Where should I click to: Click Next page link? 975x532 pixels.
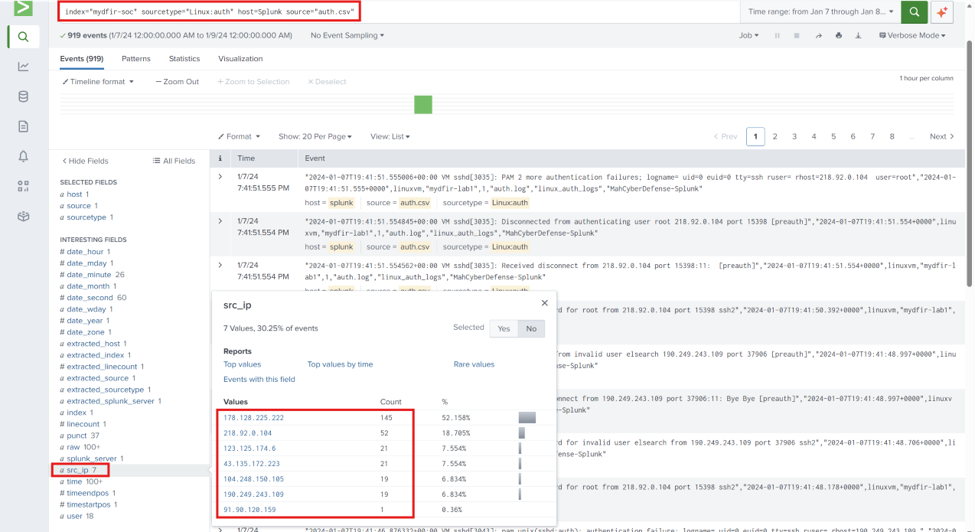pyautogui.click(x=941, y=136)
